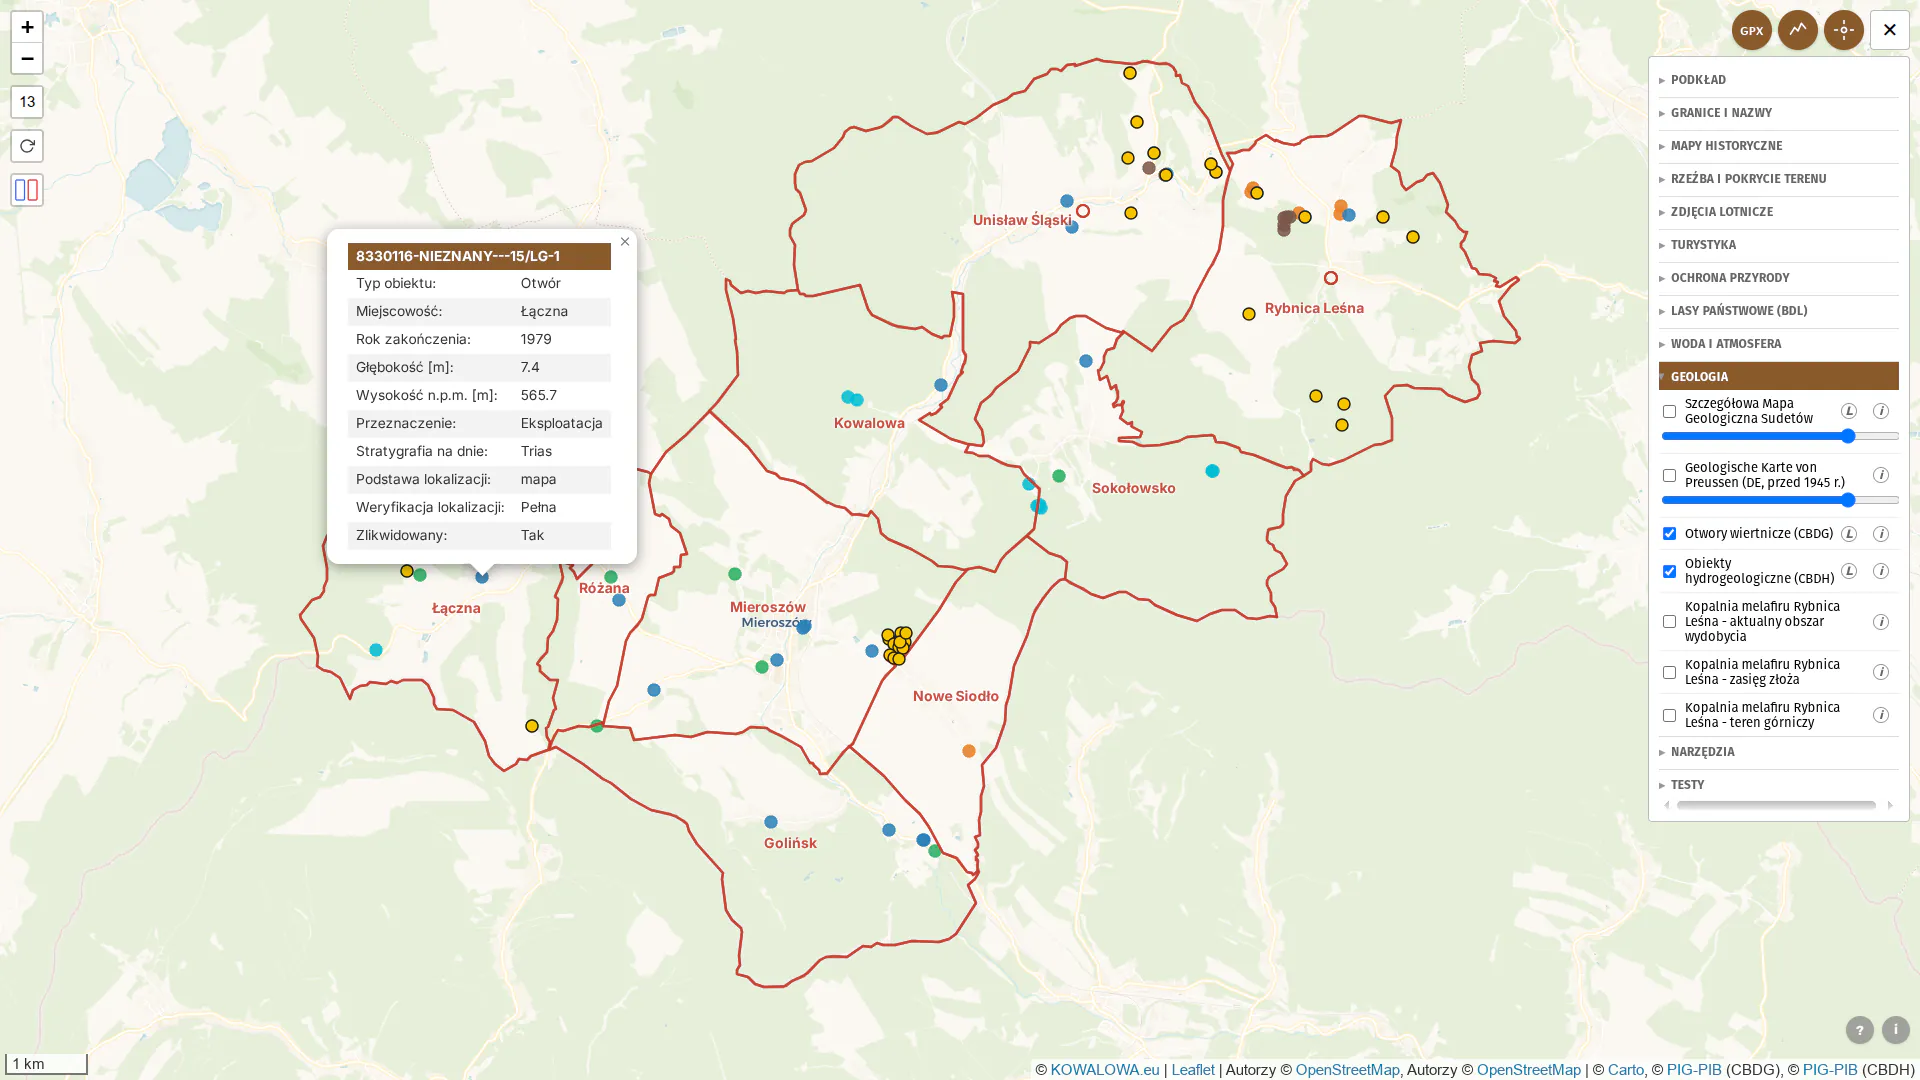
Task: Enable Szczegółowa Mapa Geologiczna Sudetów layer
Action: [1669, 411]
